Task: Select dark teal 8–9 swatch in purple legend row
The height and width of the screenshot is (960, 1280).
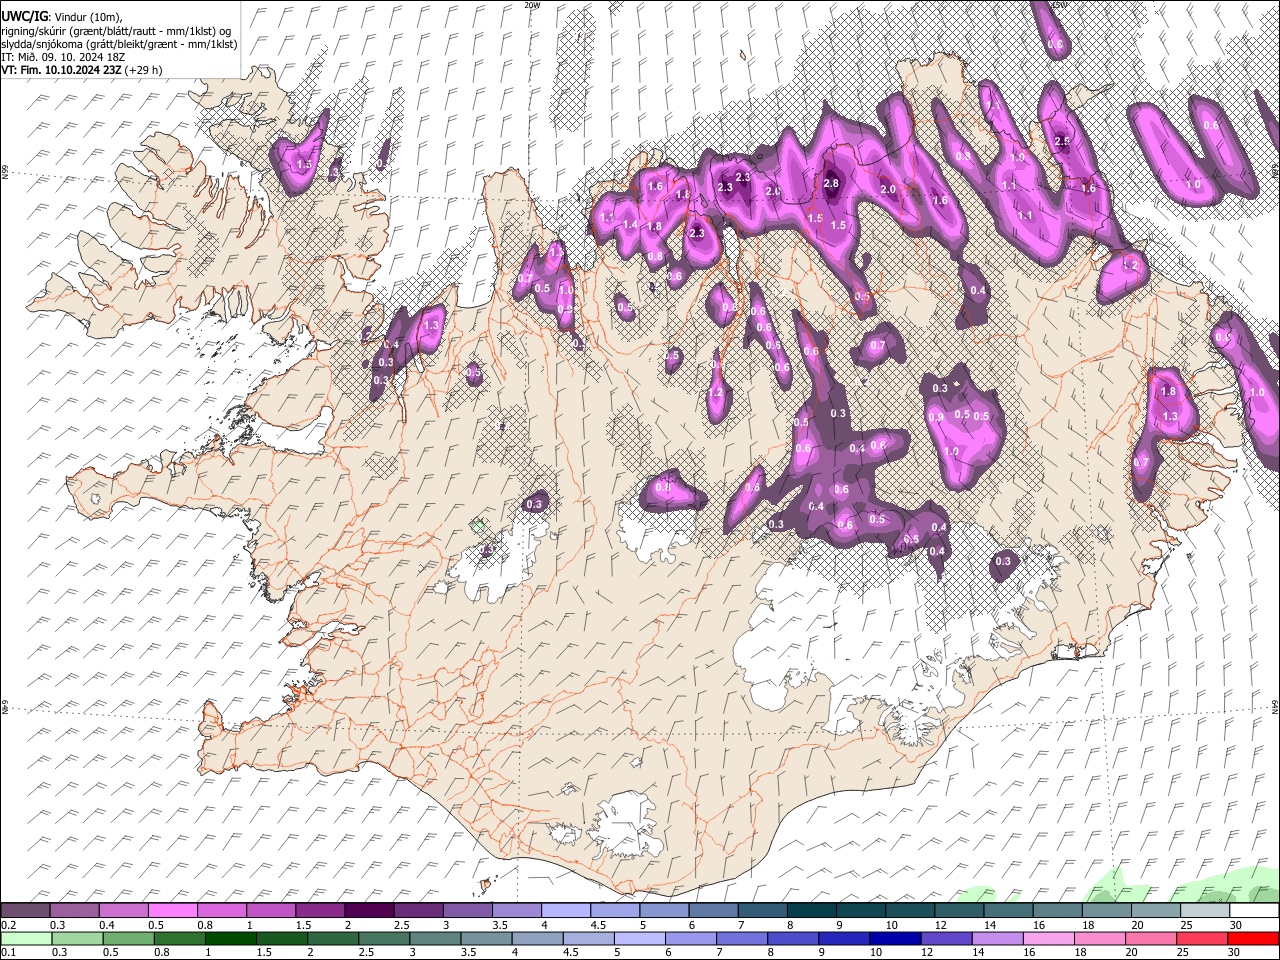Action: (x=811, y=910)
